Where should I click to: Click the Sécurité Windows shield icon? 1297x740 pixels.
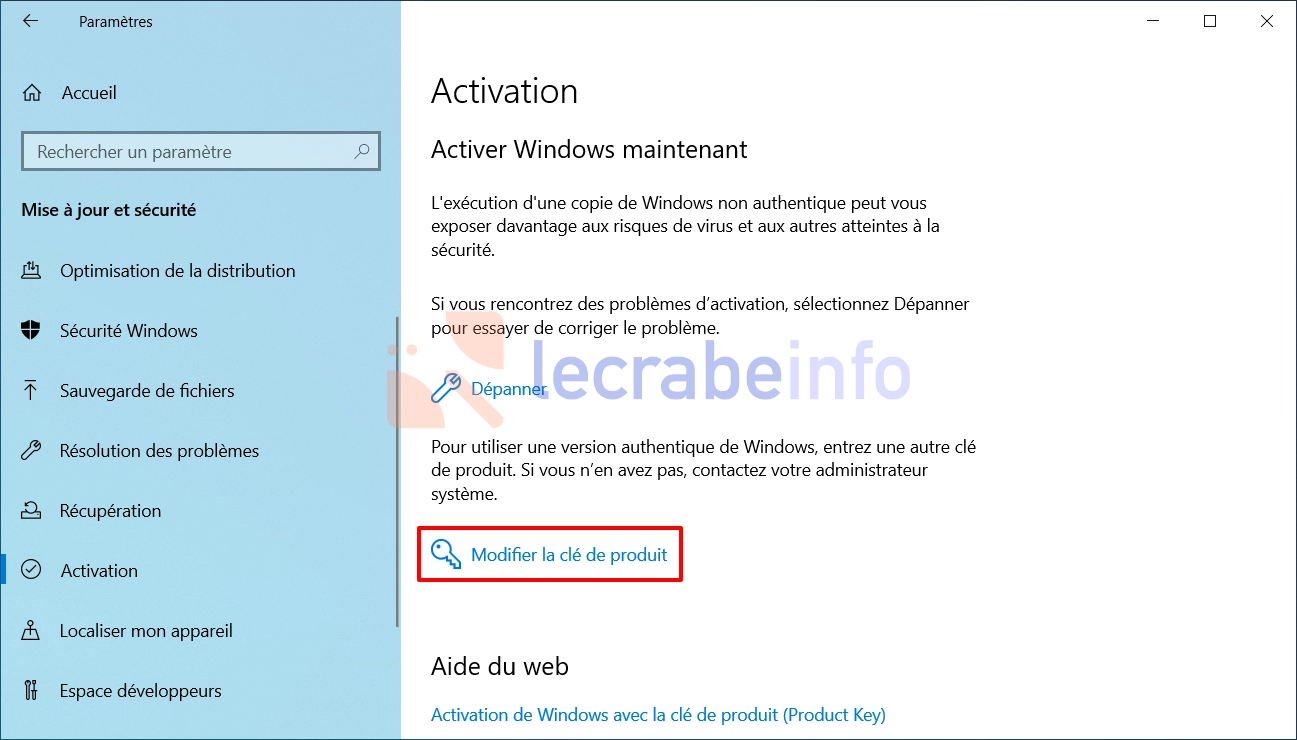point(31,331)
